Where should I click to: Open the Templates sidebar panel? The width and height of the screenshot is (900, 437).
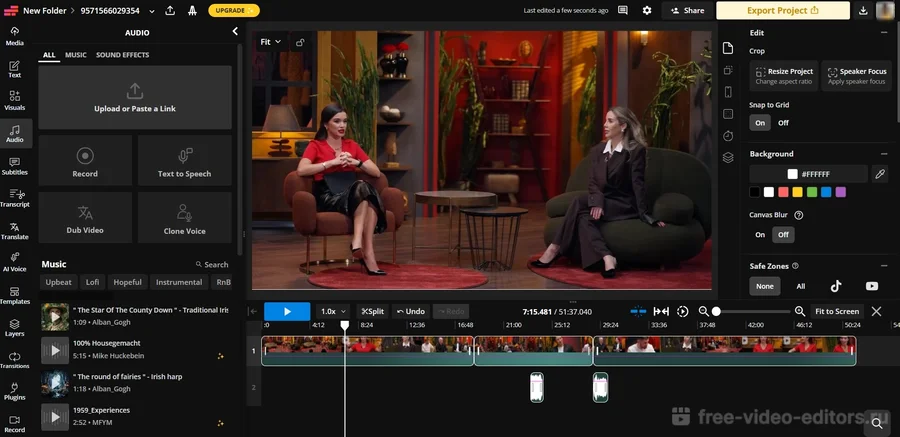[15, 294]
